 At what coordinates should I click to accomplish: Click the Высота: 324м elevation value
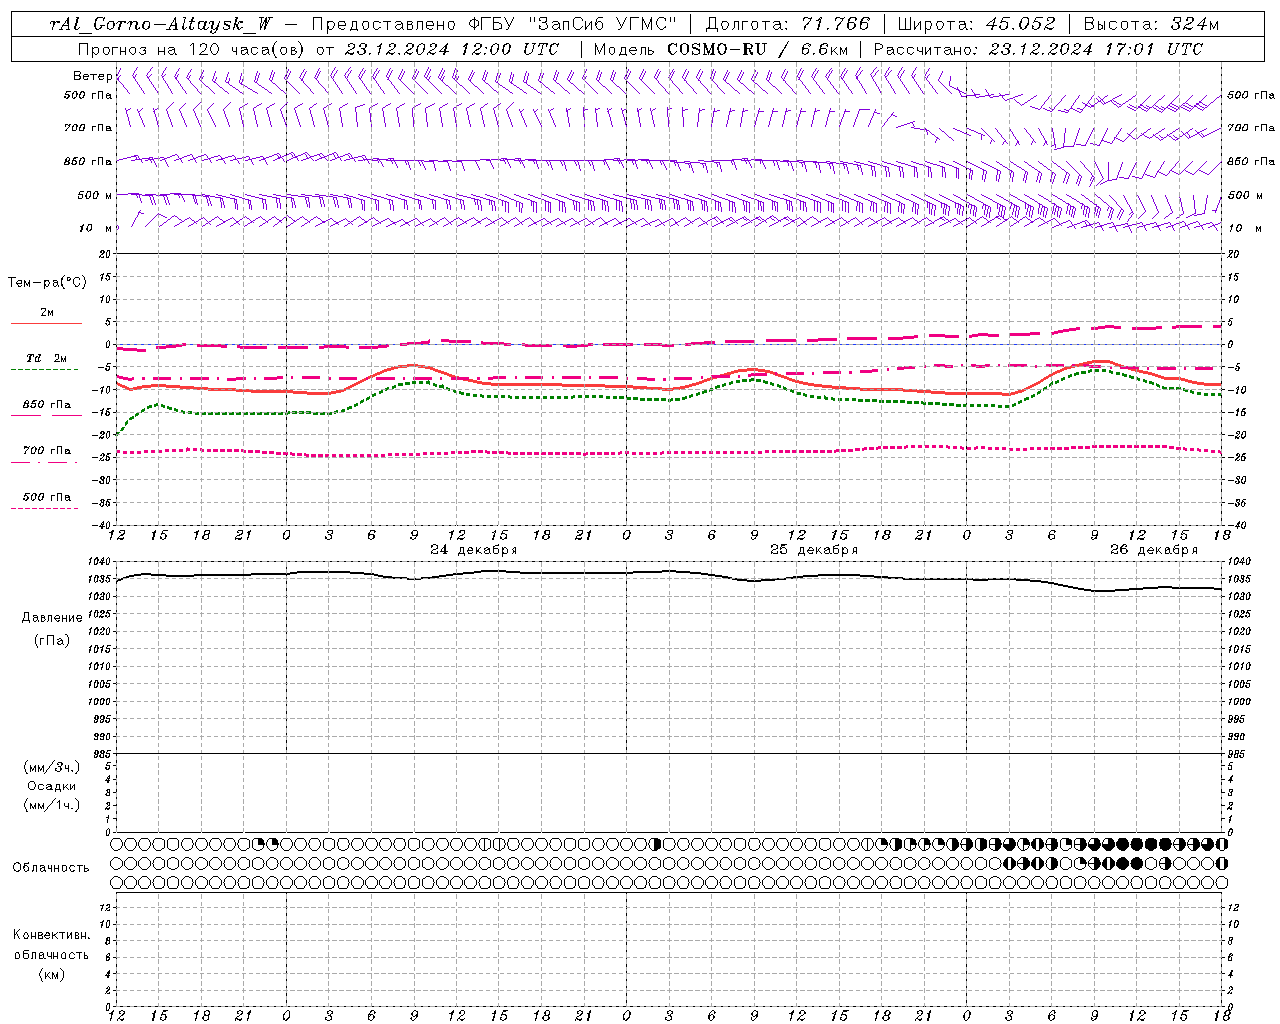1151,24
